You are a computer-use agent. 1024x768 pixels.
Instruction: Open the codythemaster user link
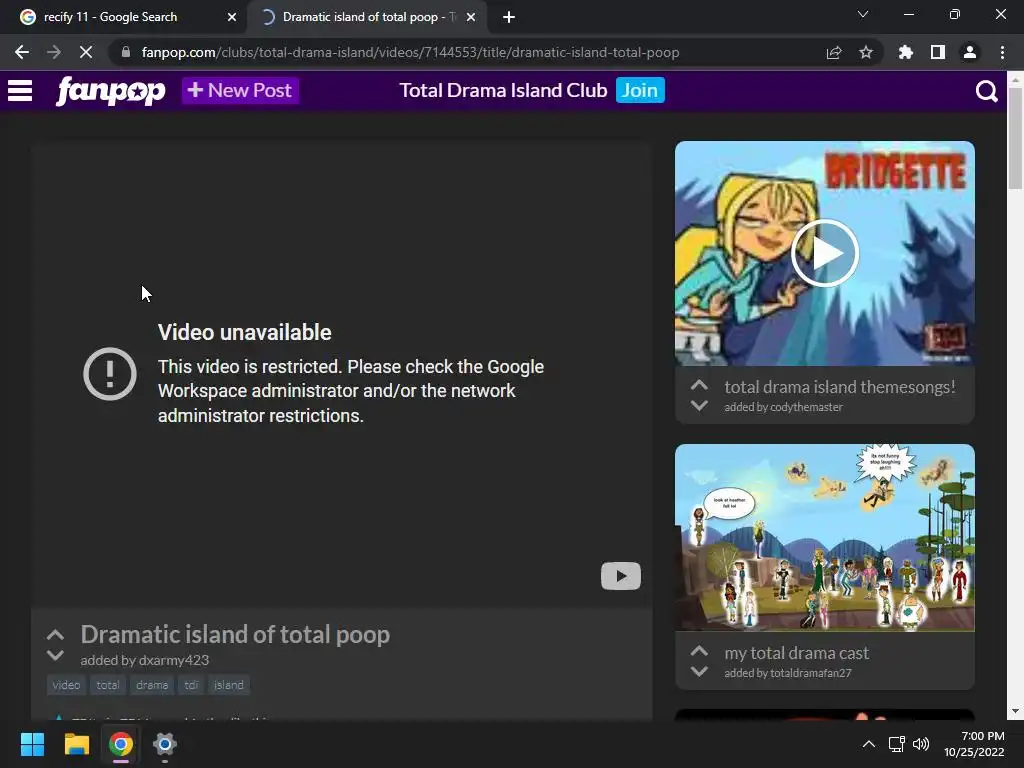(x=807, y=407)
